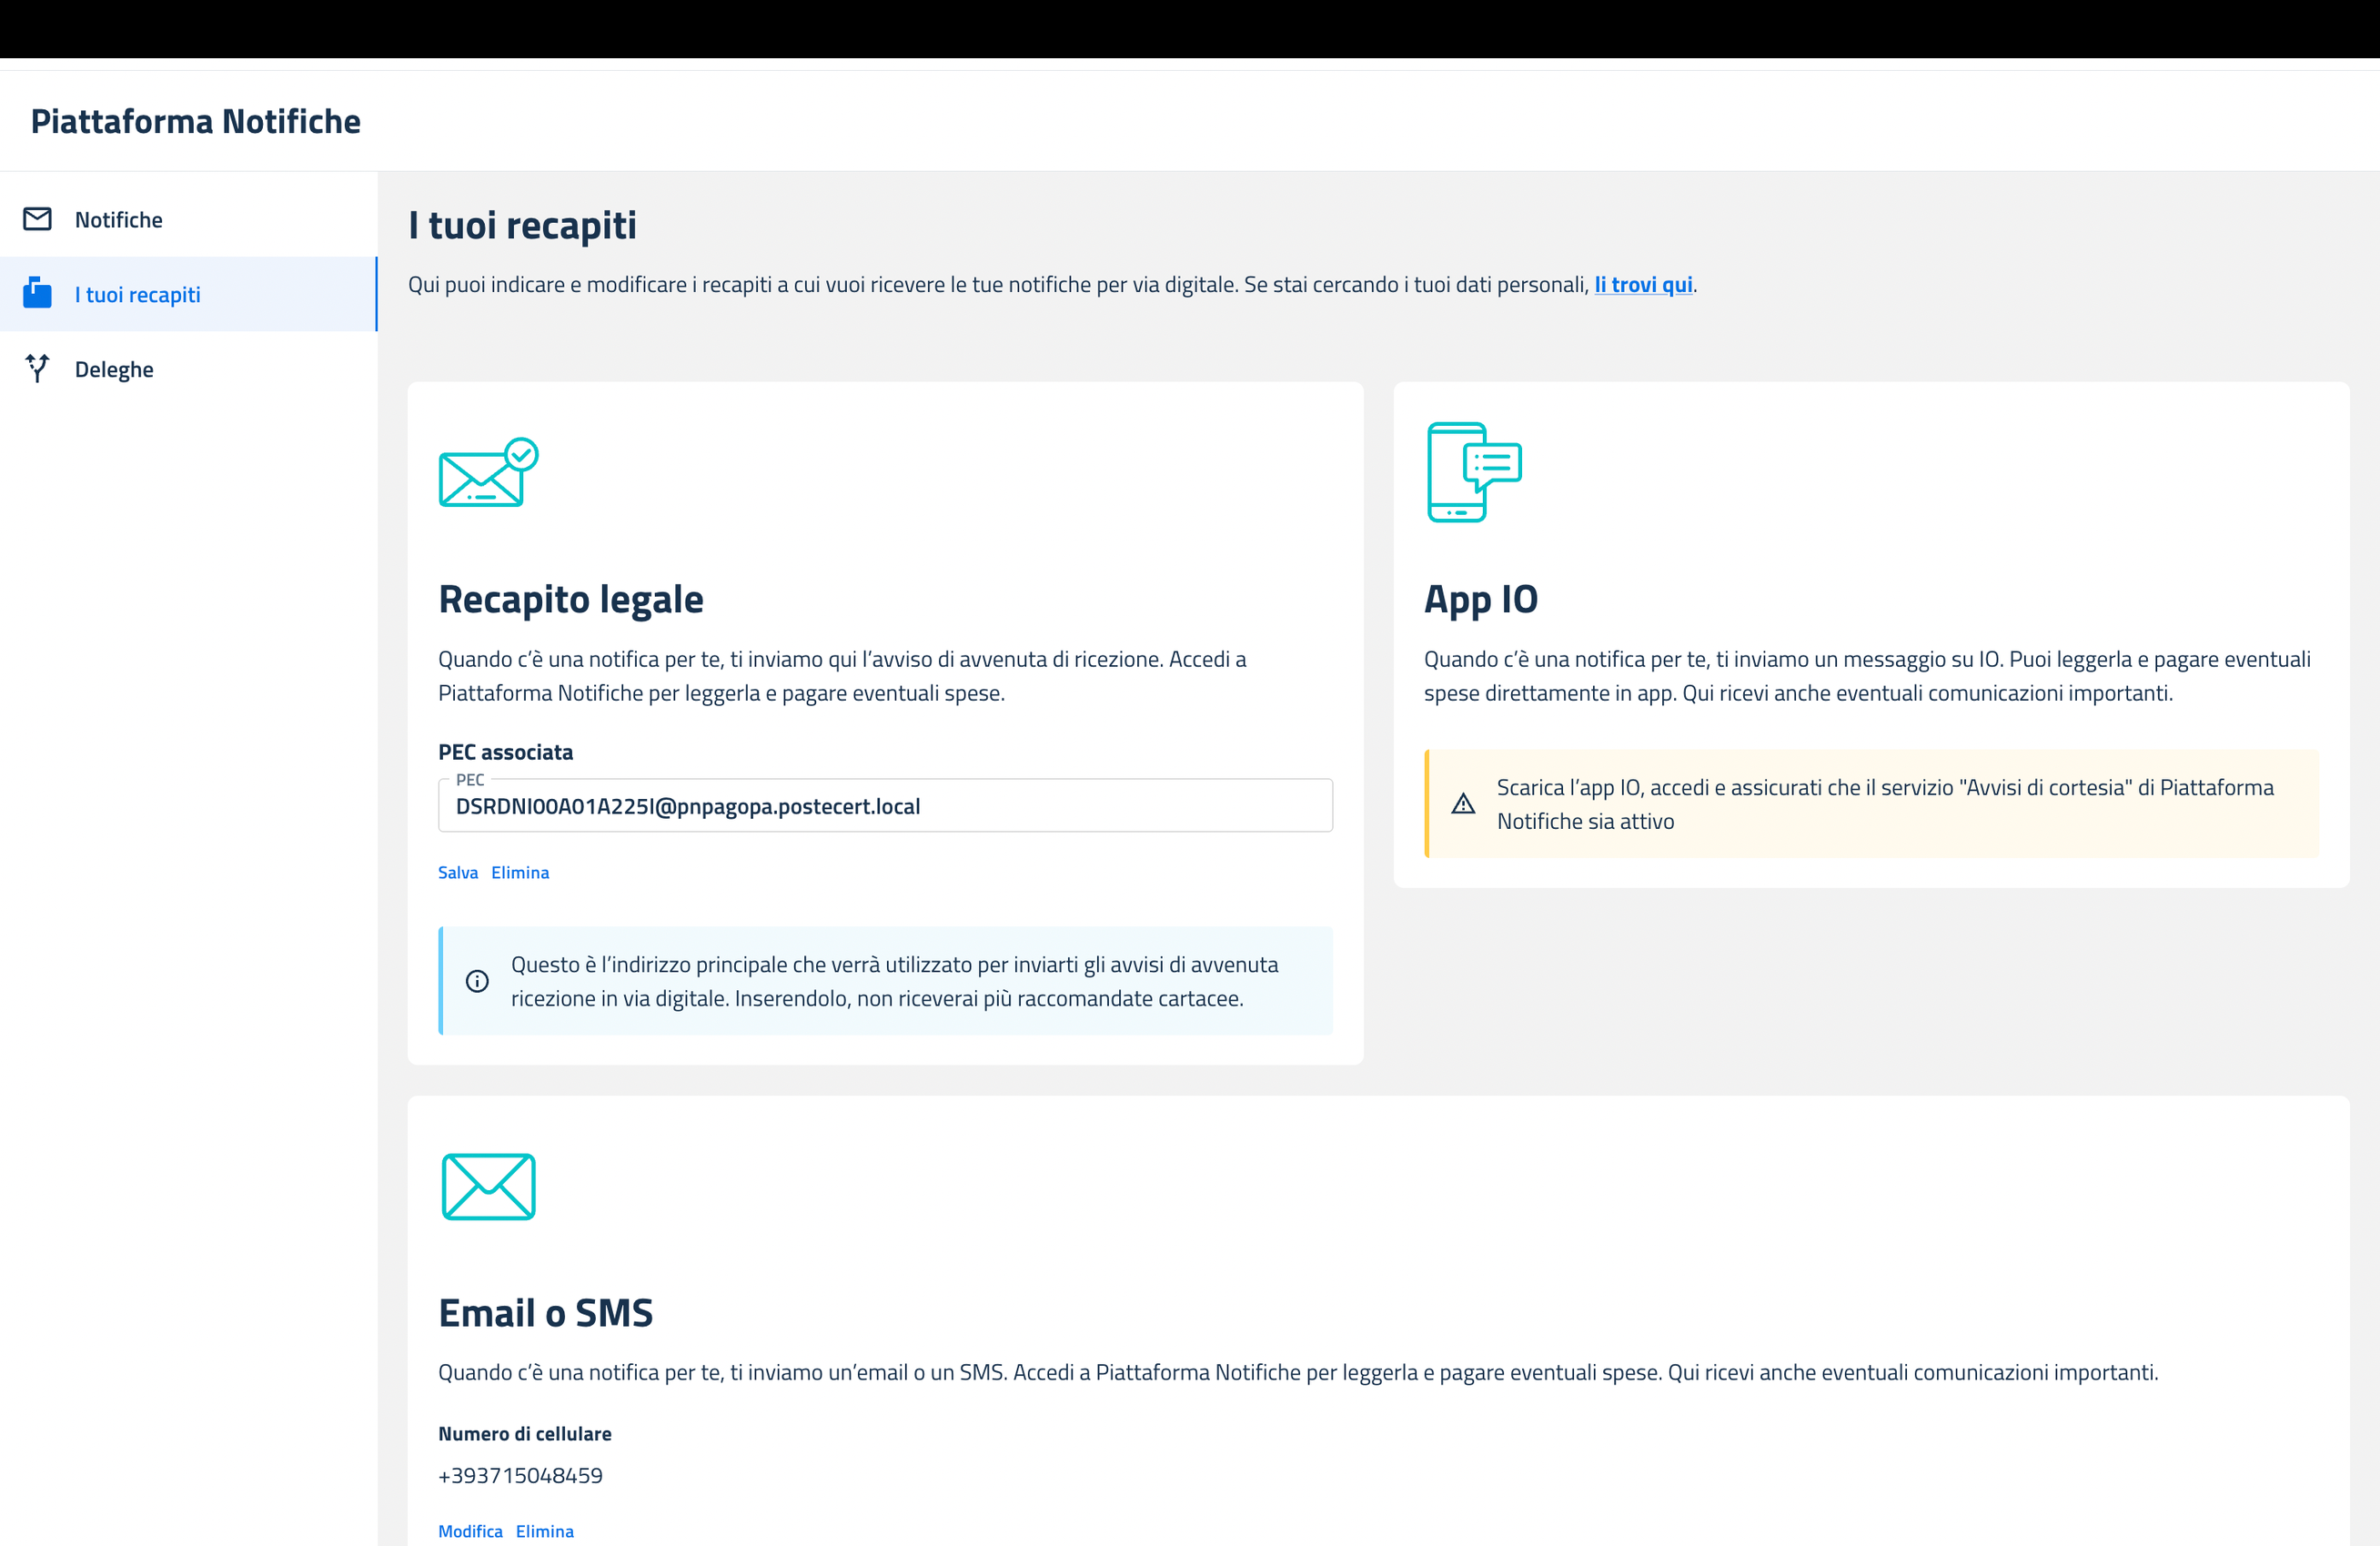Click the Email o SMS envelope icon
The width and height of the screenshot is (2380, 1546).
(x=488, y=1186)
